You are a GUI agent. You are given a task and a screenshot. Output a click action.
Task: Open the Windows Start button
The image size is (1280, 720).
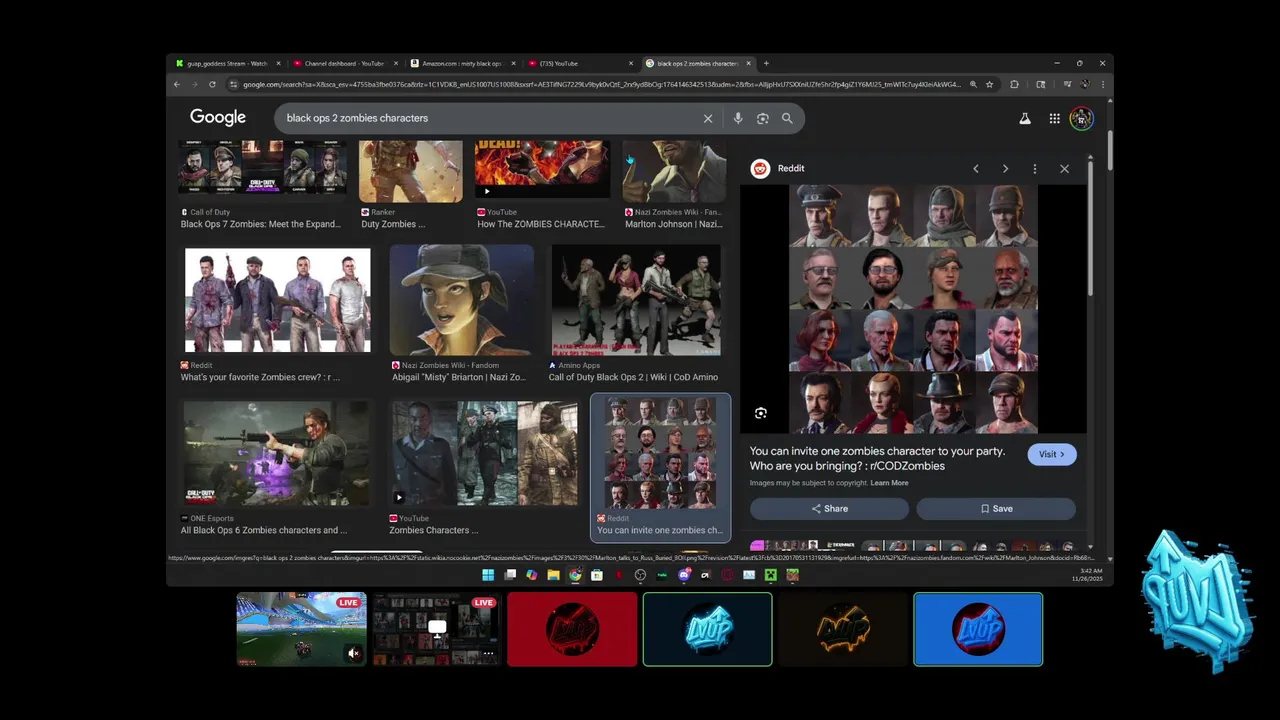(488, 575)
